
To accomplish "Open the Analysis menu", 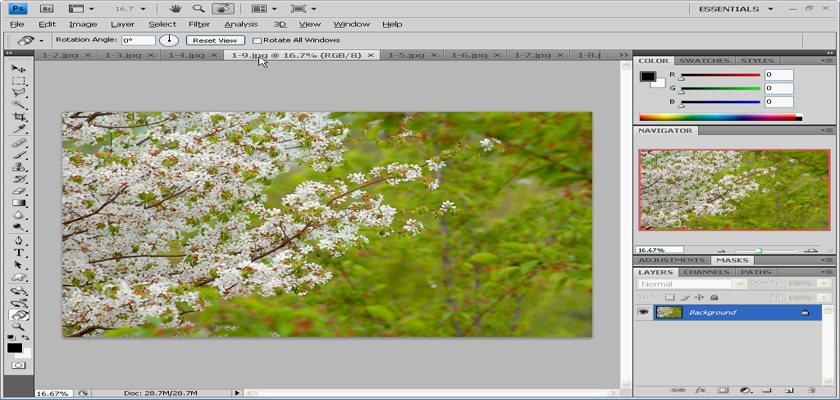I will [241, 24].
